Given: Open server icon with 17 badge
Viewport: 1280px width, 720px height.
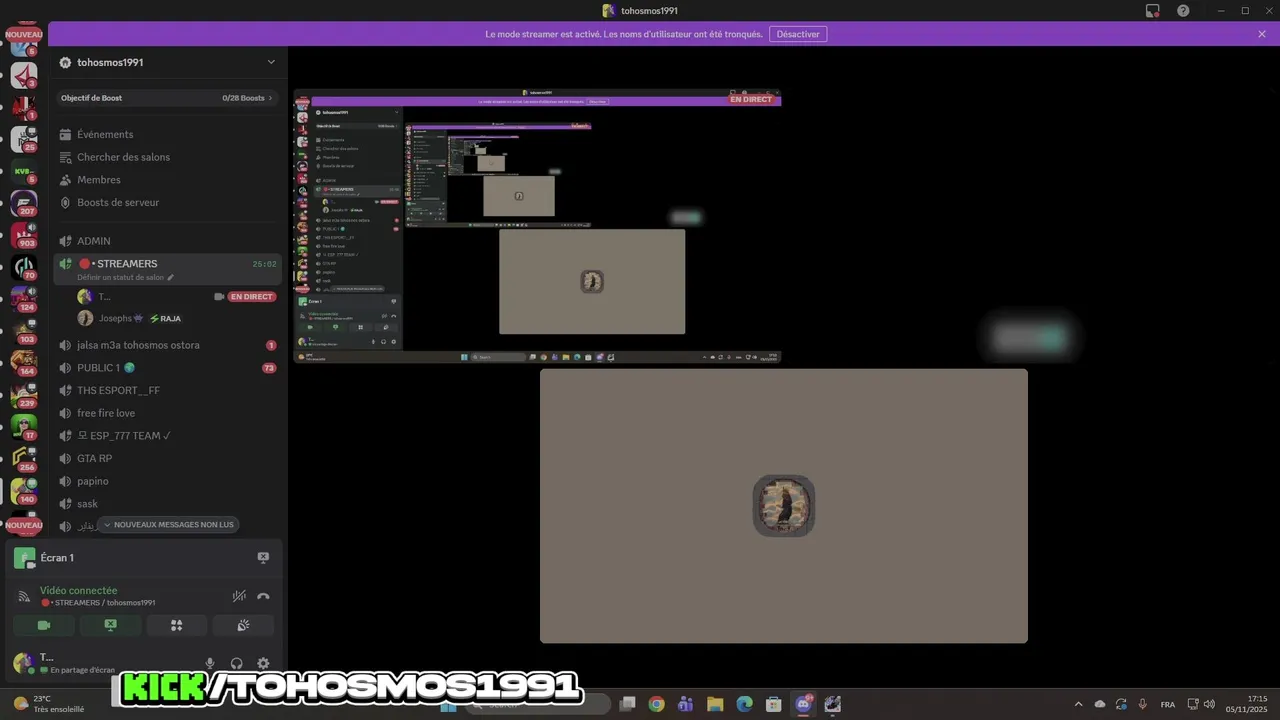Looking at the screenshot, I should click(24, 427).
